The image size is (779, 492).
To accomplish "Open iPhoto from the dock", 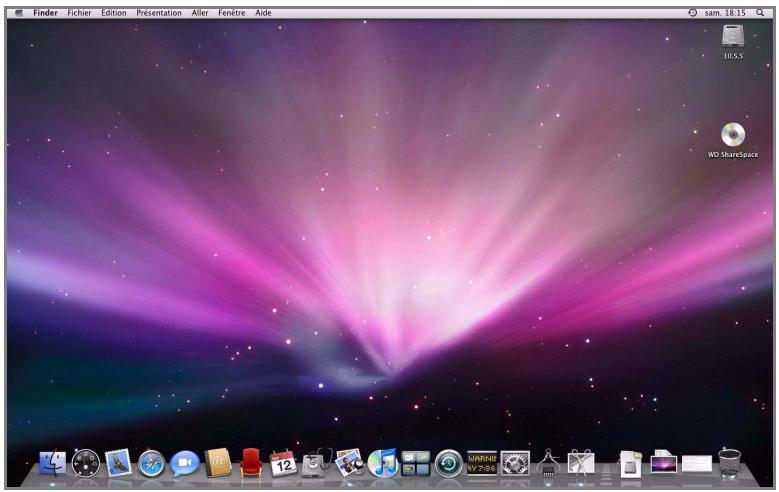I will click(x=349, y=463).
